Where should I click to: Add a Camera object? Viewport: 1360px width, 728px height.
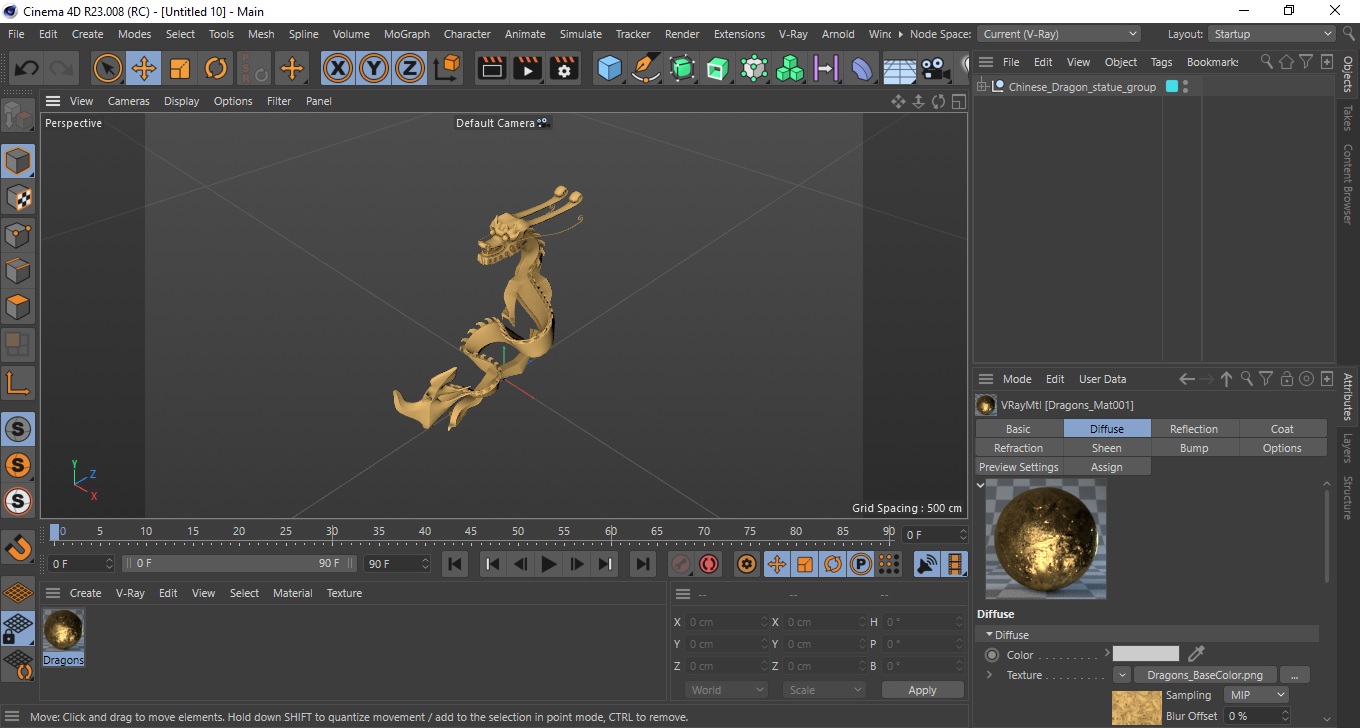pyautogui.click(x=935, y=69)
